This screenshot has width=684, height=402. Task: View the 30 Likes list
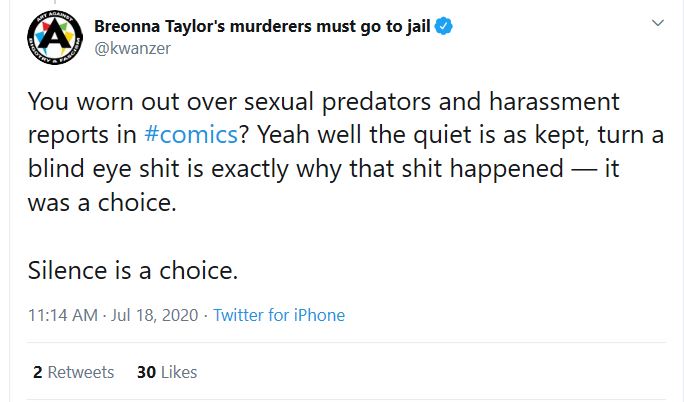(166, 372)
